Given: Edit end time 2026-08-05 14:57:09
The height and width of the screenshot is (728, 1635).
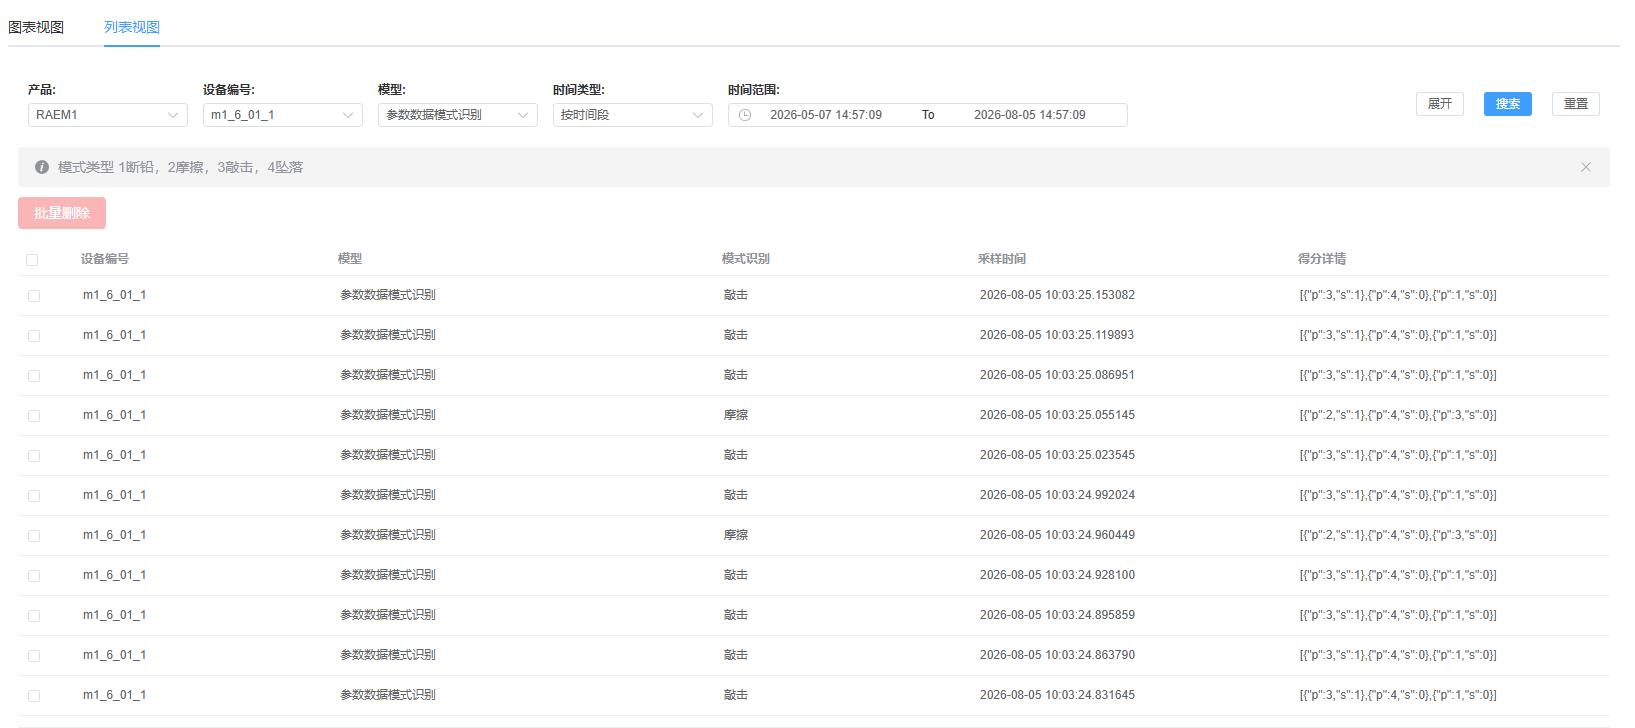Looking at the screenshot, I should coord(1030,115).
